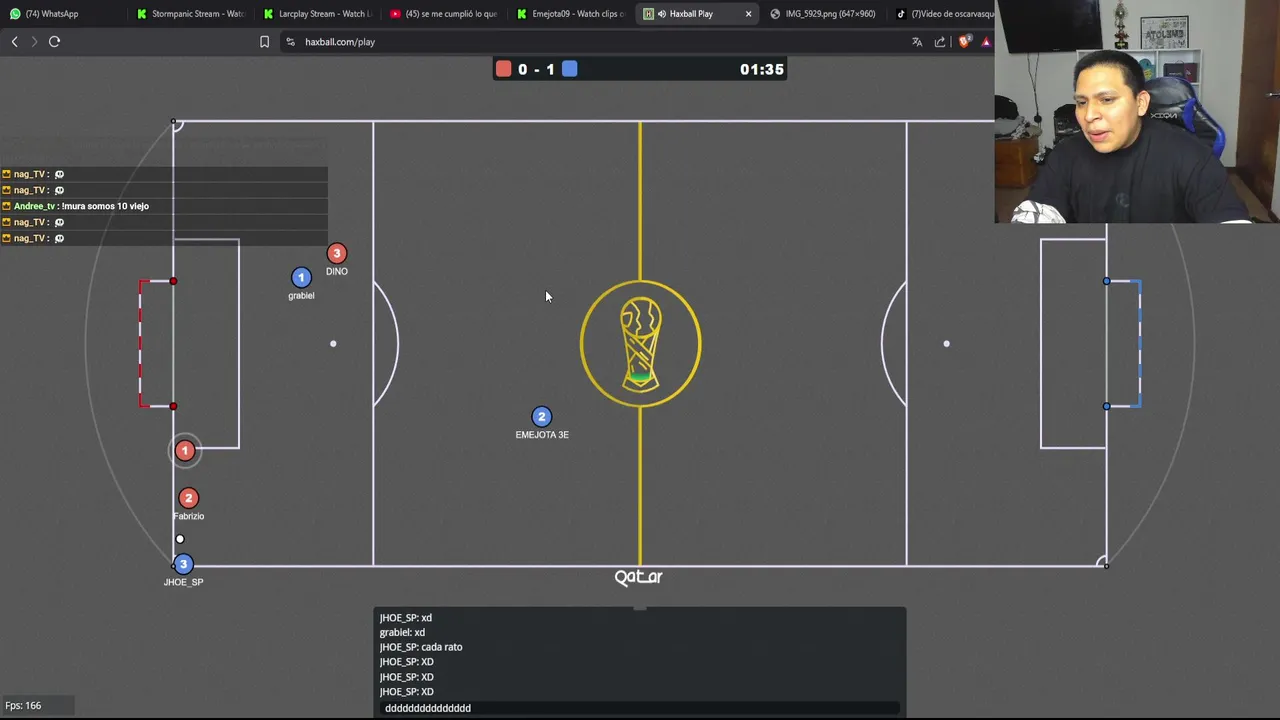Viewport: 1280px width, 720px height.
Task: Select blue player 2 EMEJOTA 3E
Action: [541, 416]
